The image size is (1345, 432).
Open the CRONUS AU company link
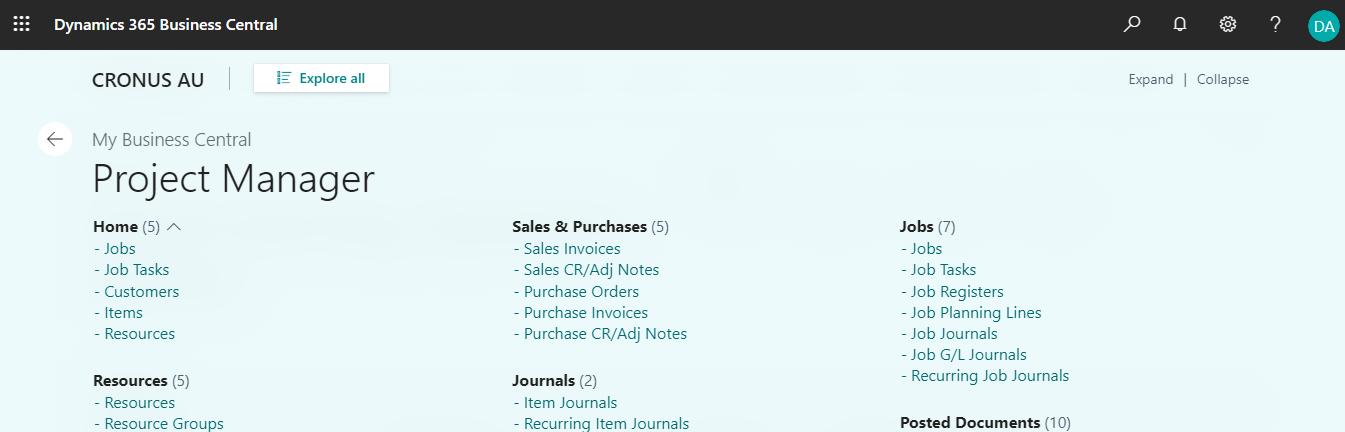tap(148, 80)
